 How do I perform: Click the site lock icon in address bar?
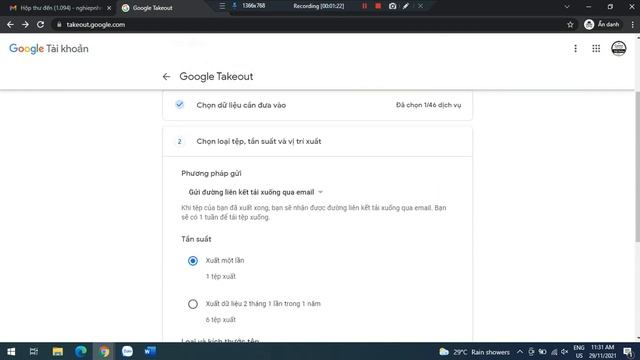point(59,24)
